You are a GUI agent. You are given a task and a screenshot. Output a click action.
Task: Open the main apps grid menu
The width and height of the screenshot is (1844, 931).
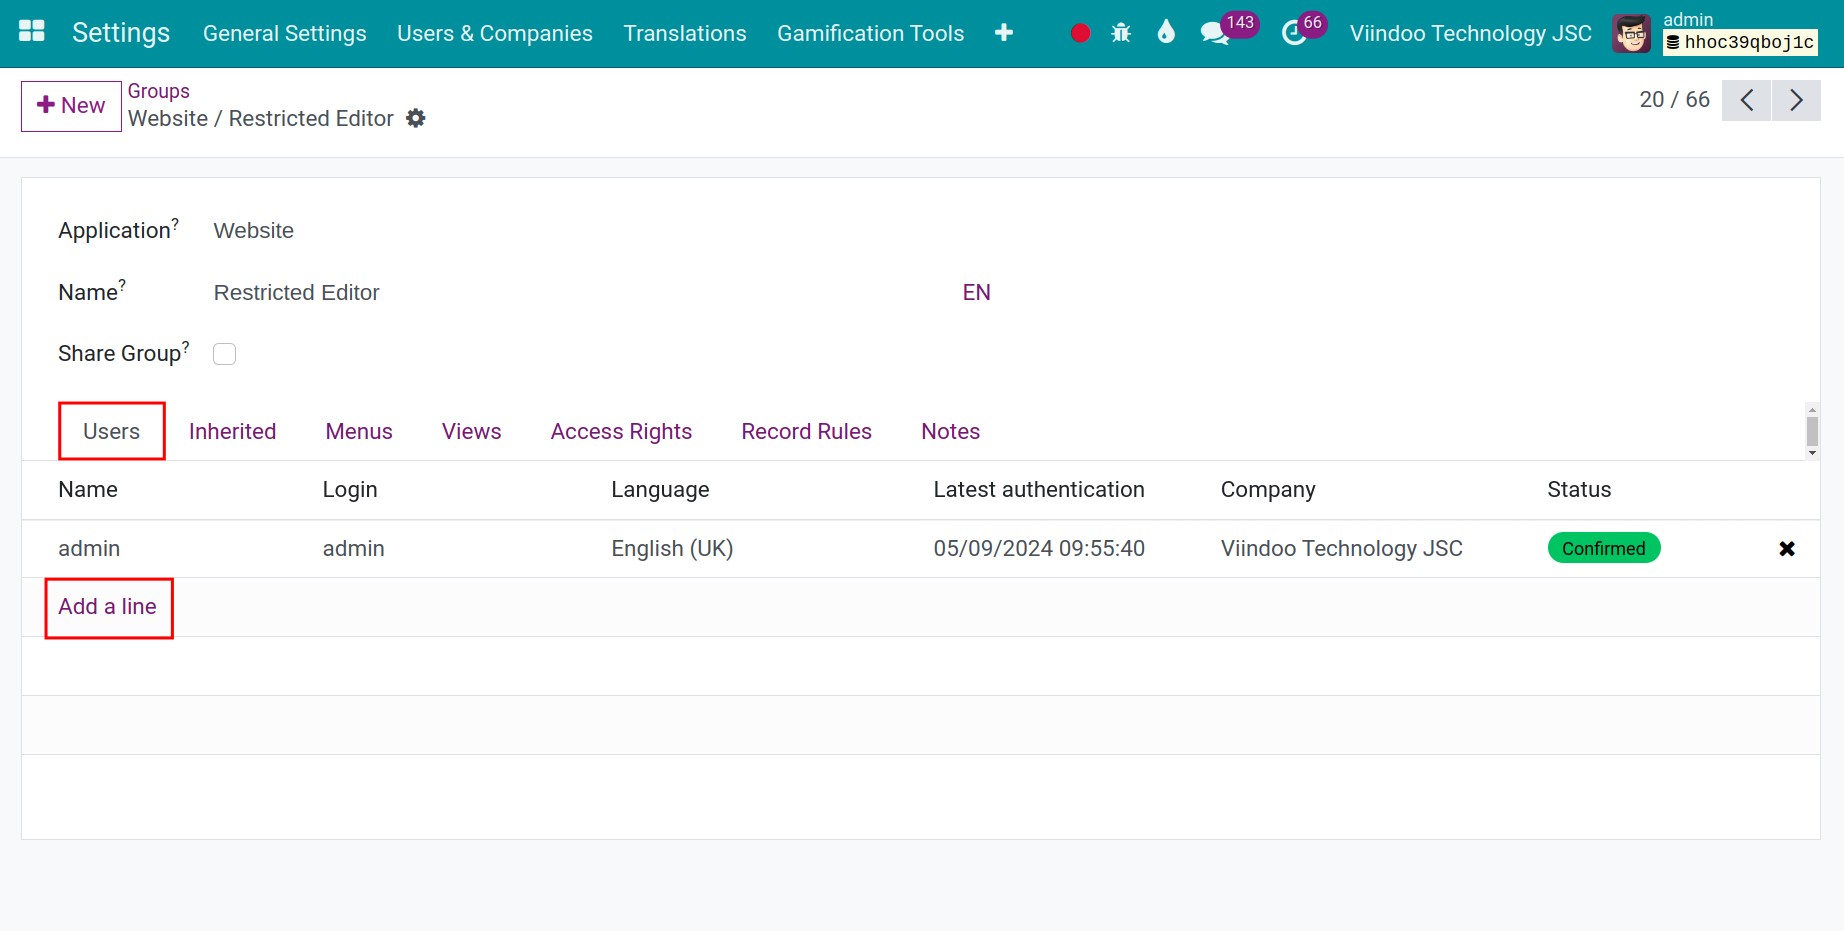tap(32, 32)
